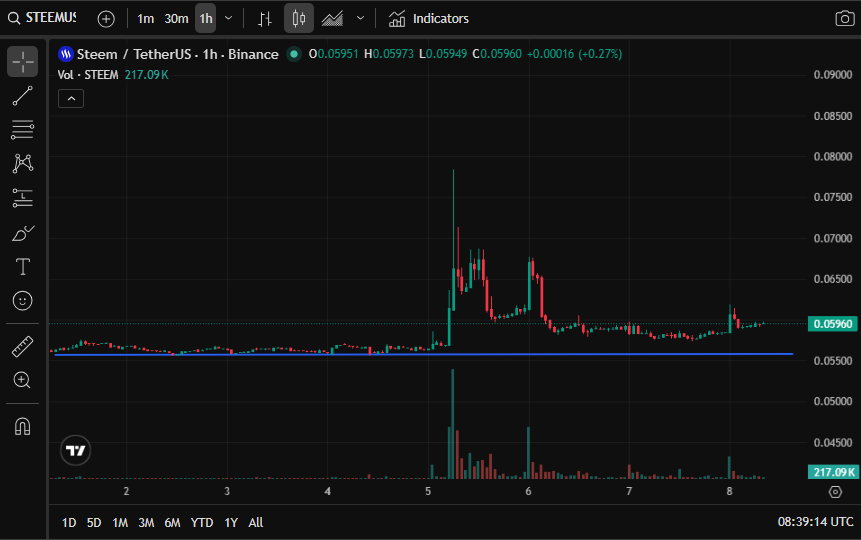
Task: Choose the area chart style
Action: coord(332,19)
